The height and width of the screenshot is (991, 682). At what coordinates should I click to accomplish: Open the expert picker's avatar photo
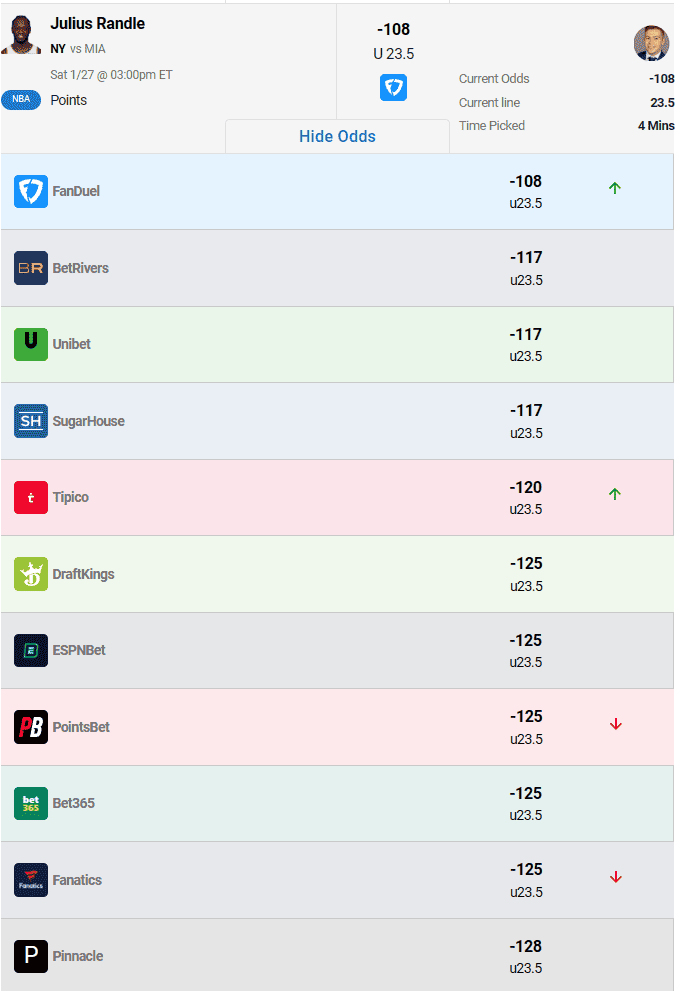pos(651,43)
